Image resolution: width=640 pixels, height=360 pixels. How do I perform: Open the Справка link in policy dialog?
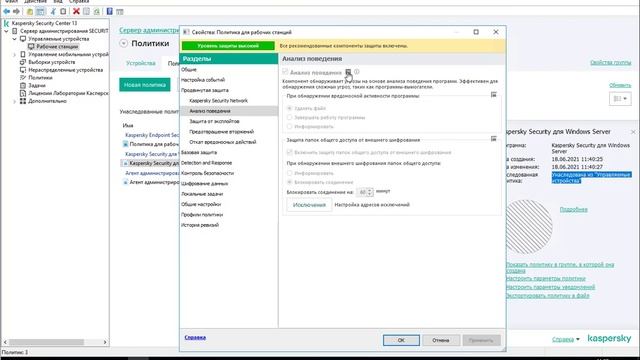195,338
